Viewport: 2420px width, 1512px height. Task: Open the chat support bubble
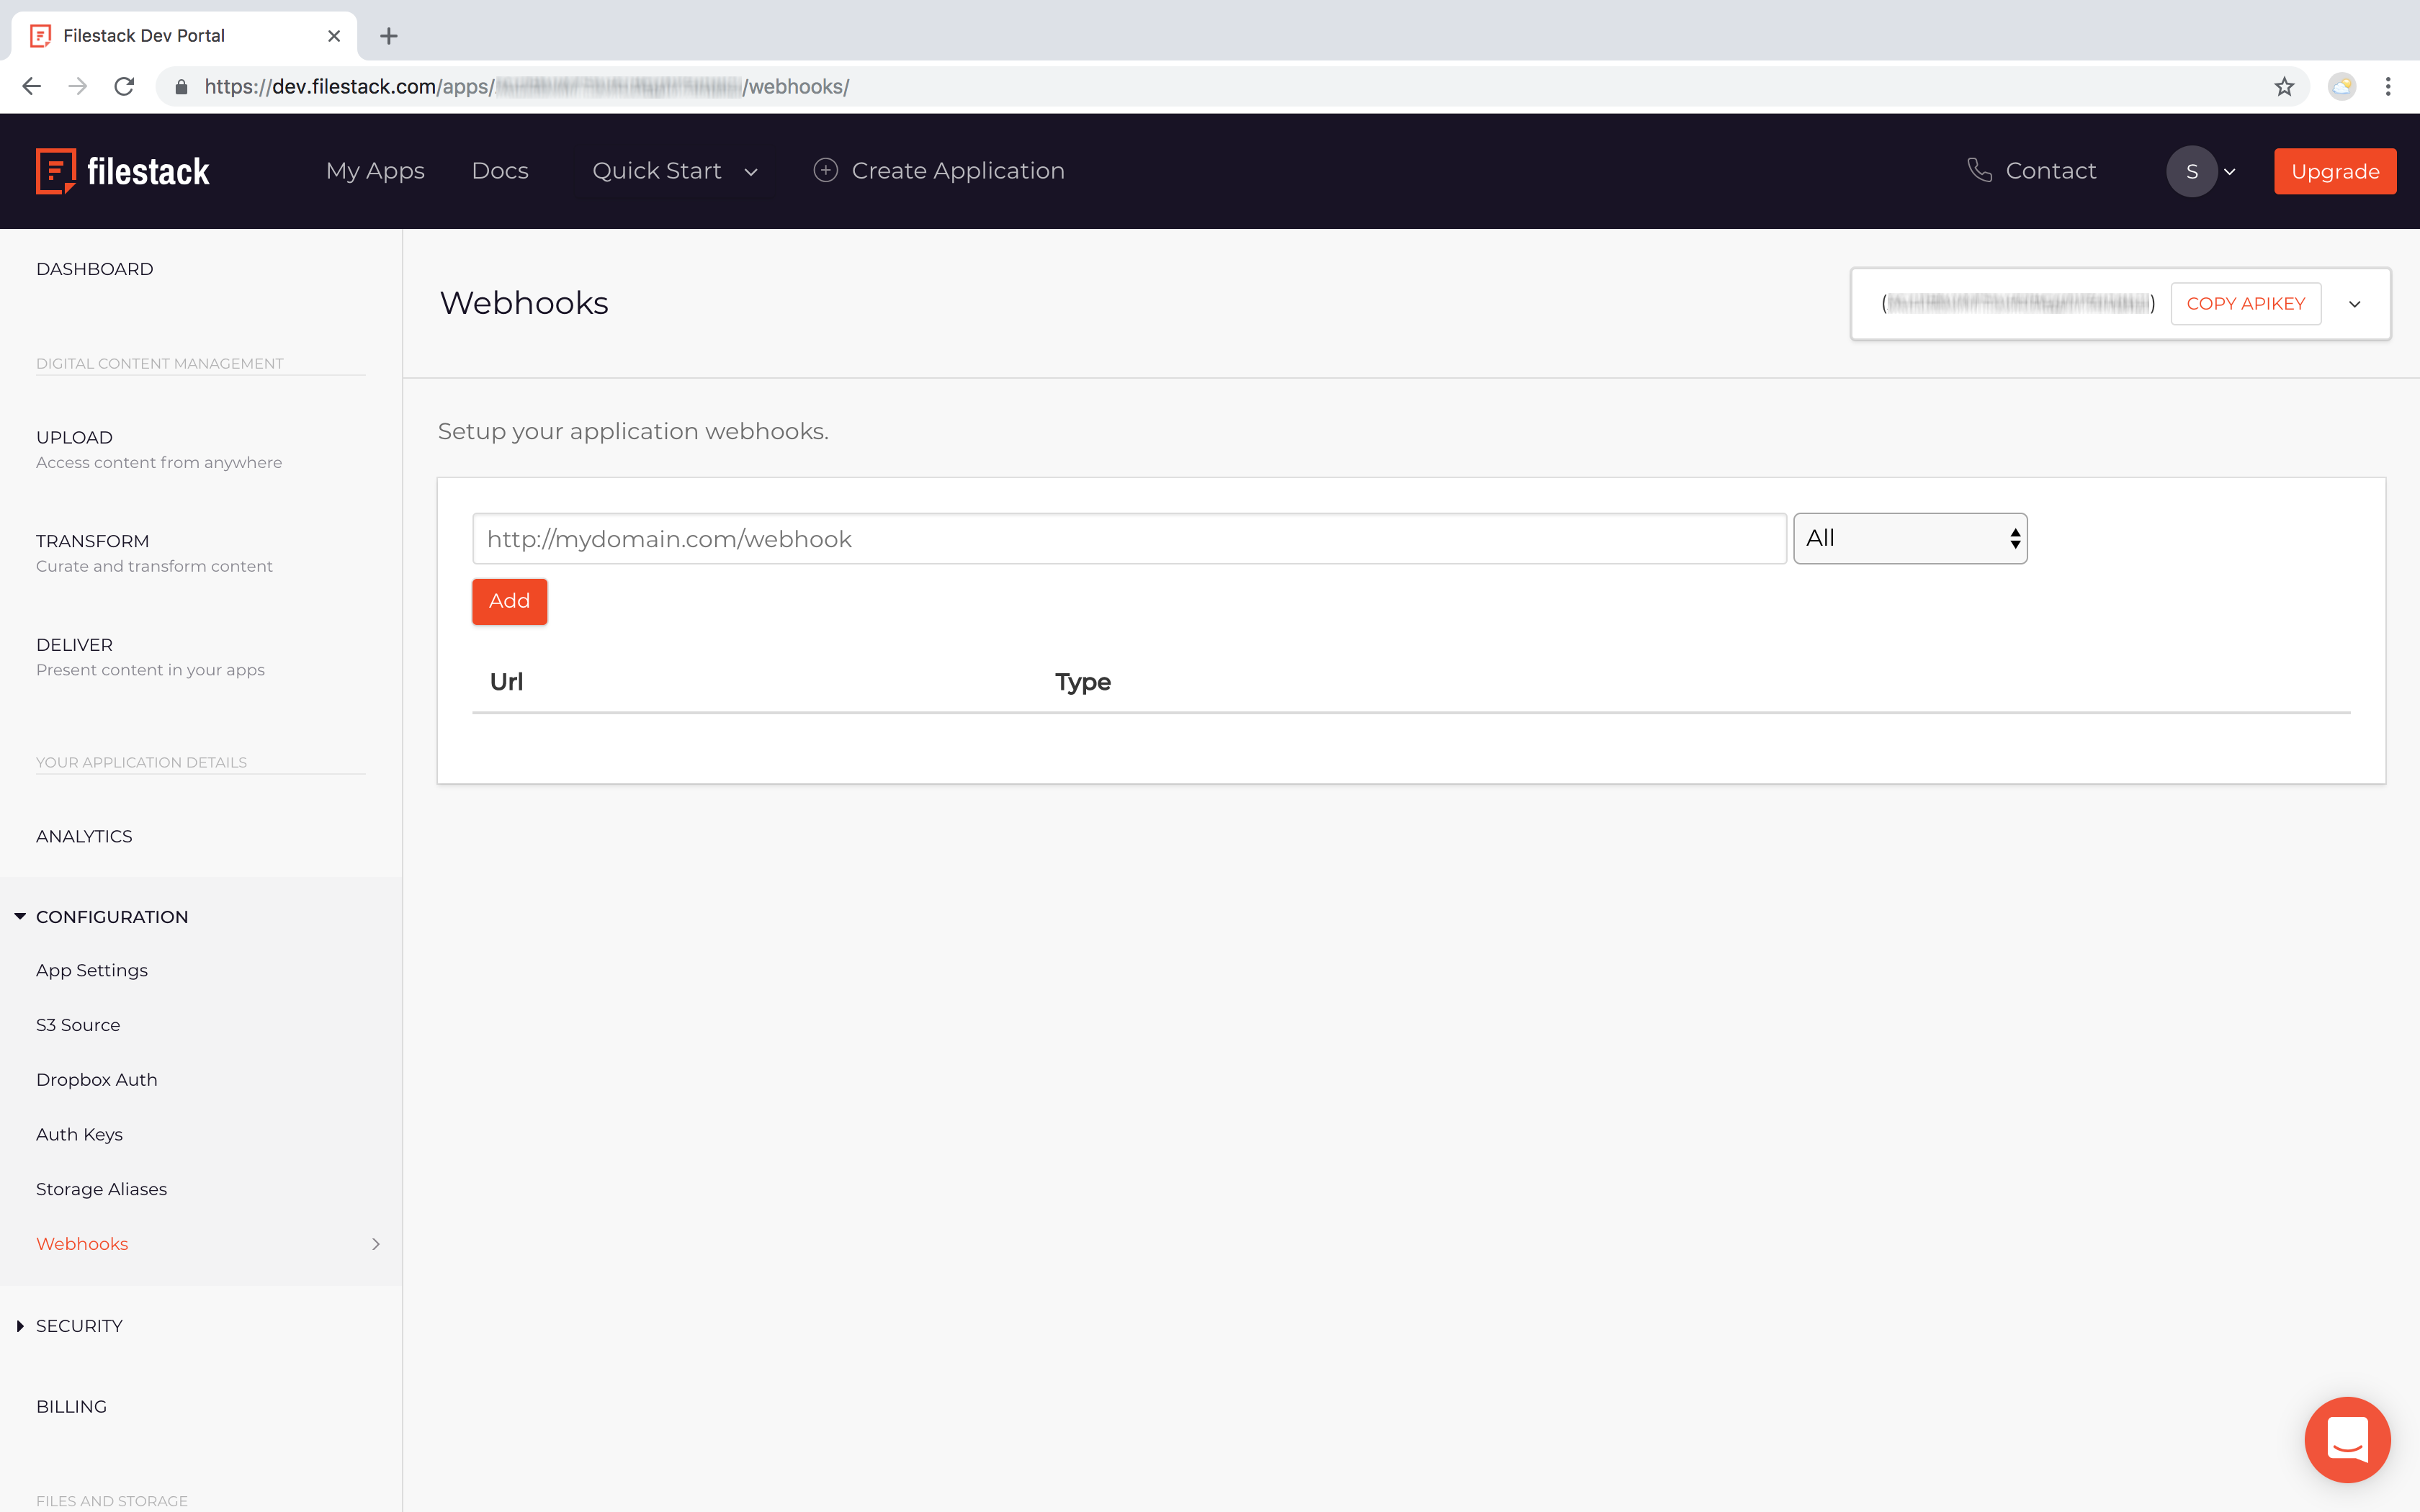tap(2347, 1440)
